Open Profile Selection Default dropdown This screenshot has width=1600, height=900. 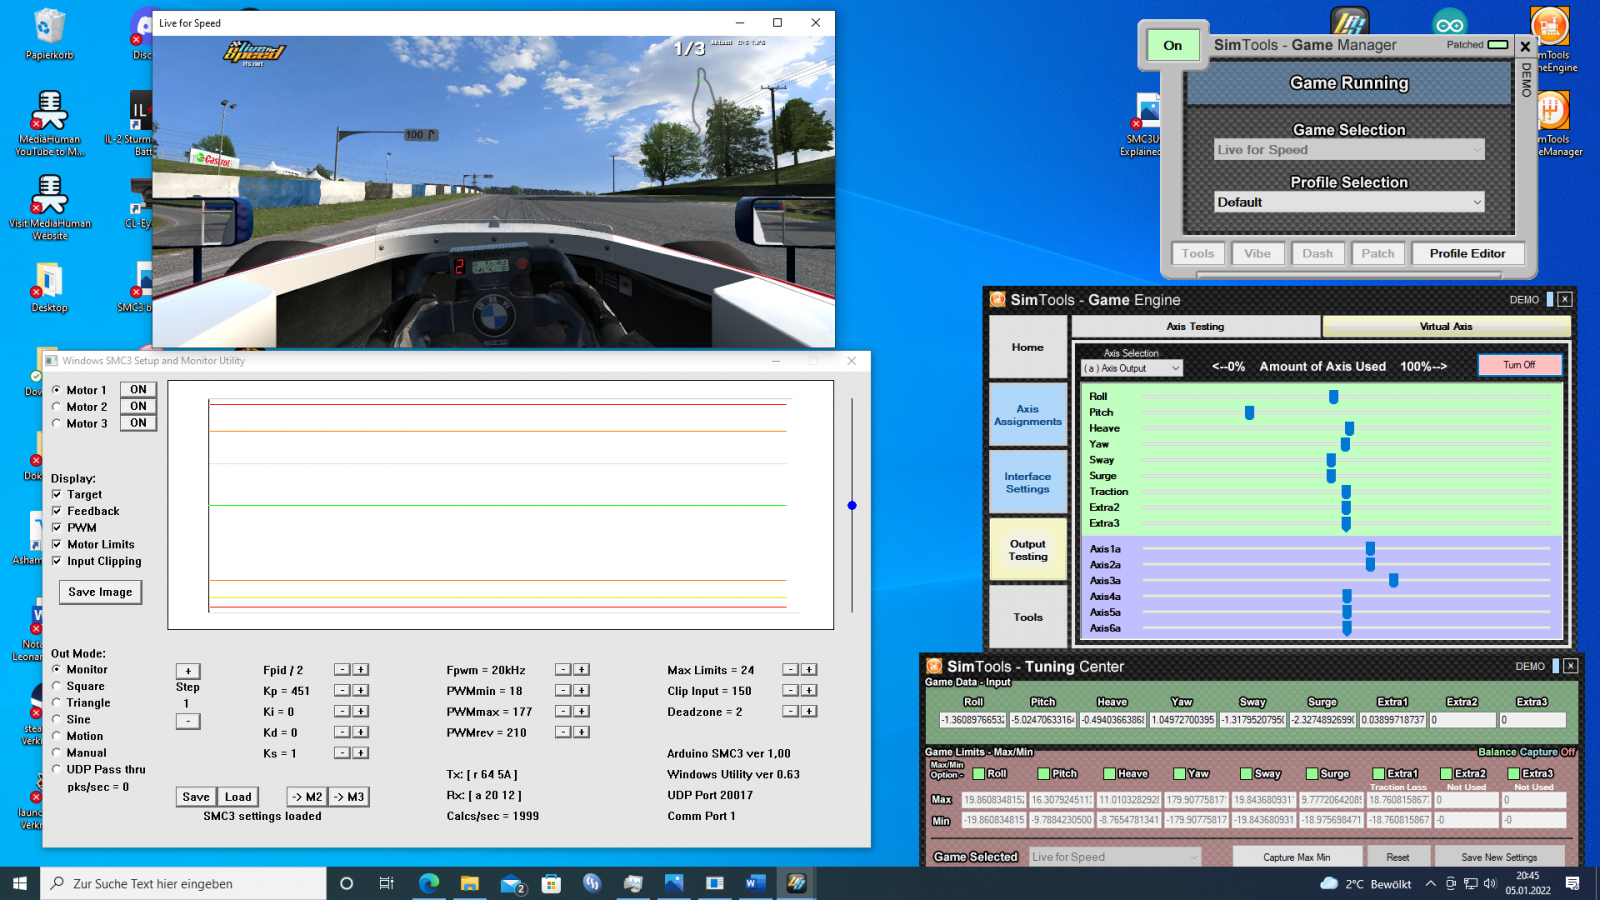coord(1349,202)
